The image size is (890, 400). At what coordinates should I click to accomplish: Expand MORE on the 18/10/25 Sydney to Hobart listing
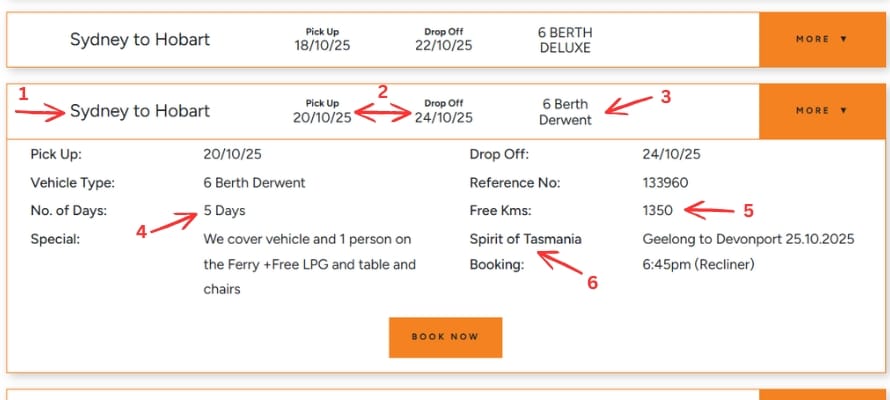tap(821, 39)
